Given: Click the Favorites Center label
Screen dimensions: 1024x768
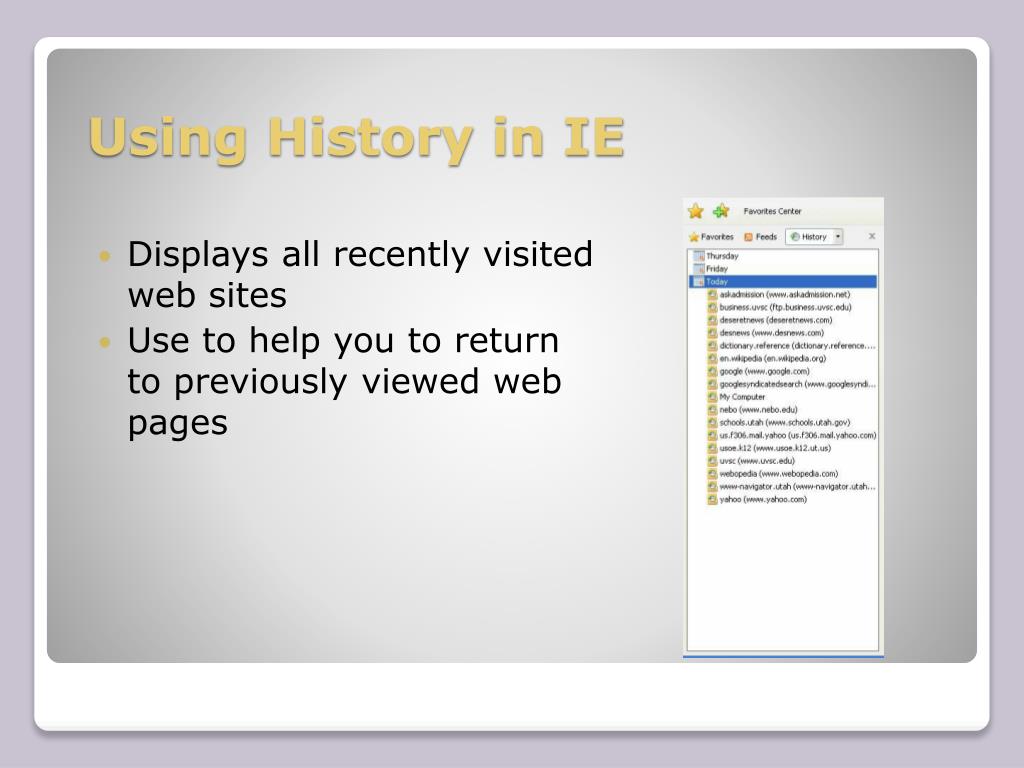Looking at the screenshot, I should pyautogui.click(x=772, y=211).
